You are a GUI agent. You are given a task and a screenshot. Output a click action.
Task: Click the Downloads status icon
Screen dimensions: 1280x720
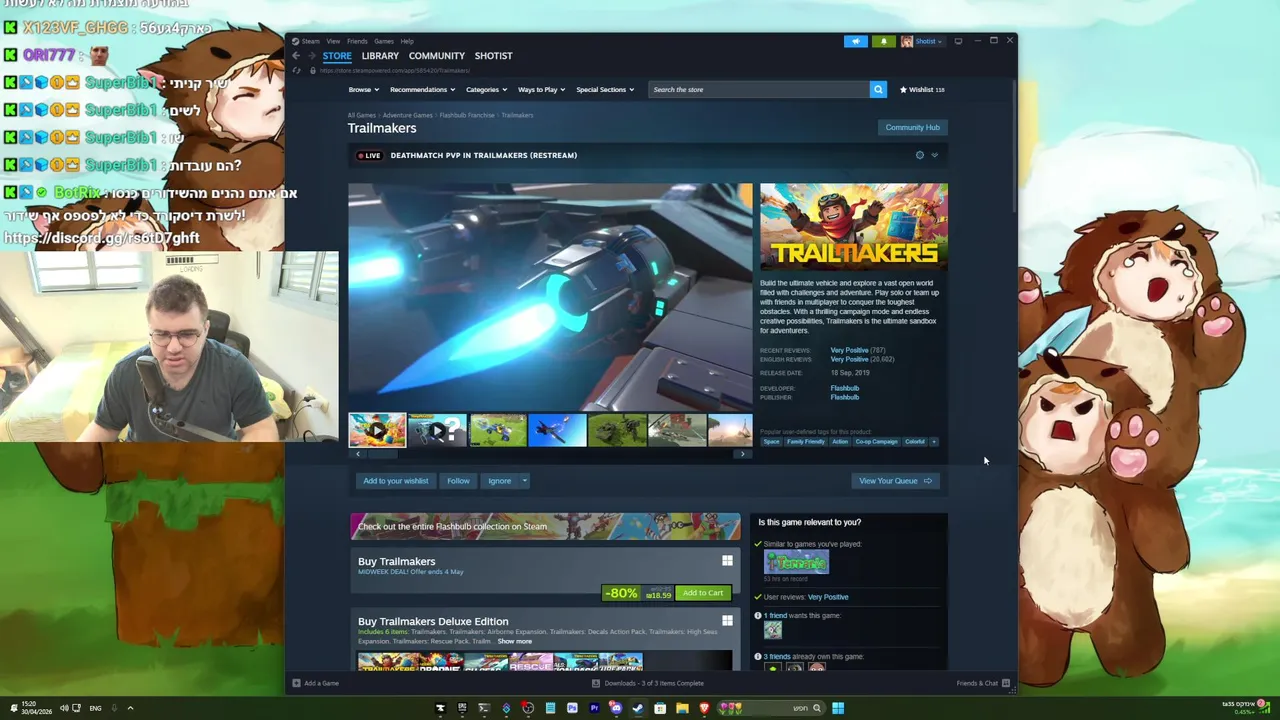click(596, 683)
